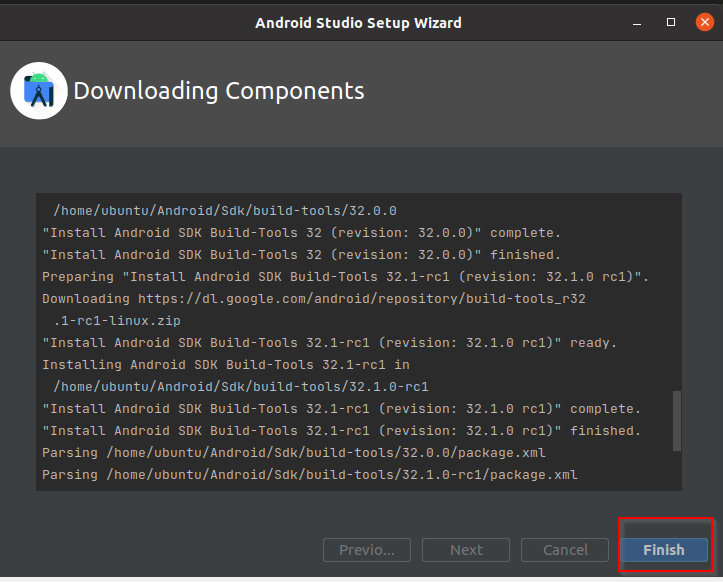This screenshot has width=723, height=582.
Task: Click the 'Downloading https://dl.google.com' log line
Action: pyautogui.click(x=314, y=299)
